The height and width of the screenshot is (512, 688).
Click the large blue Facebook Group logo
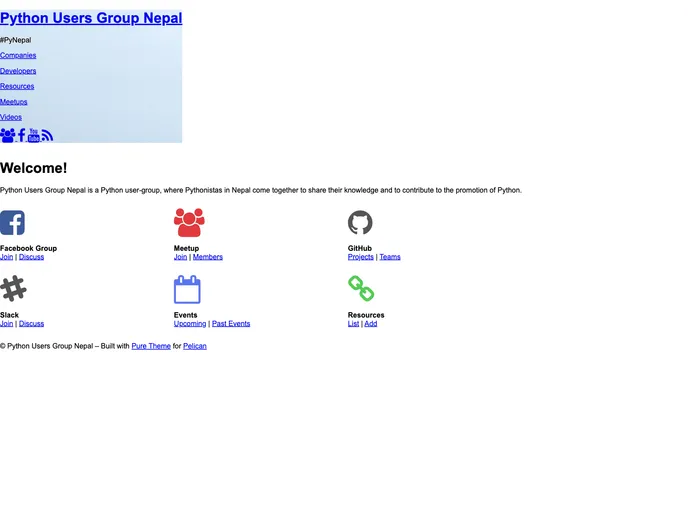tap(12, 223)
